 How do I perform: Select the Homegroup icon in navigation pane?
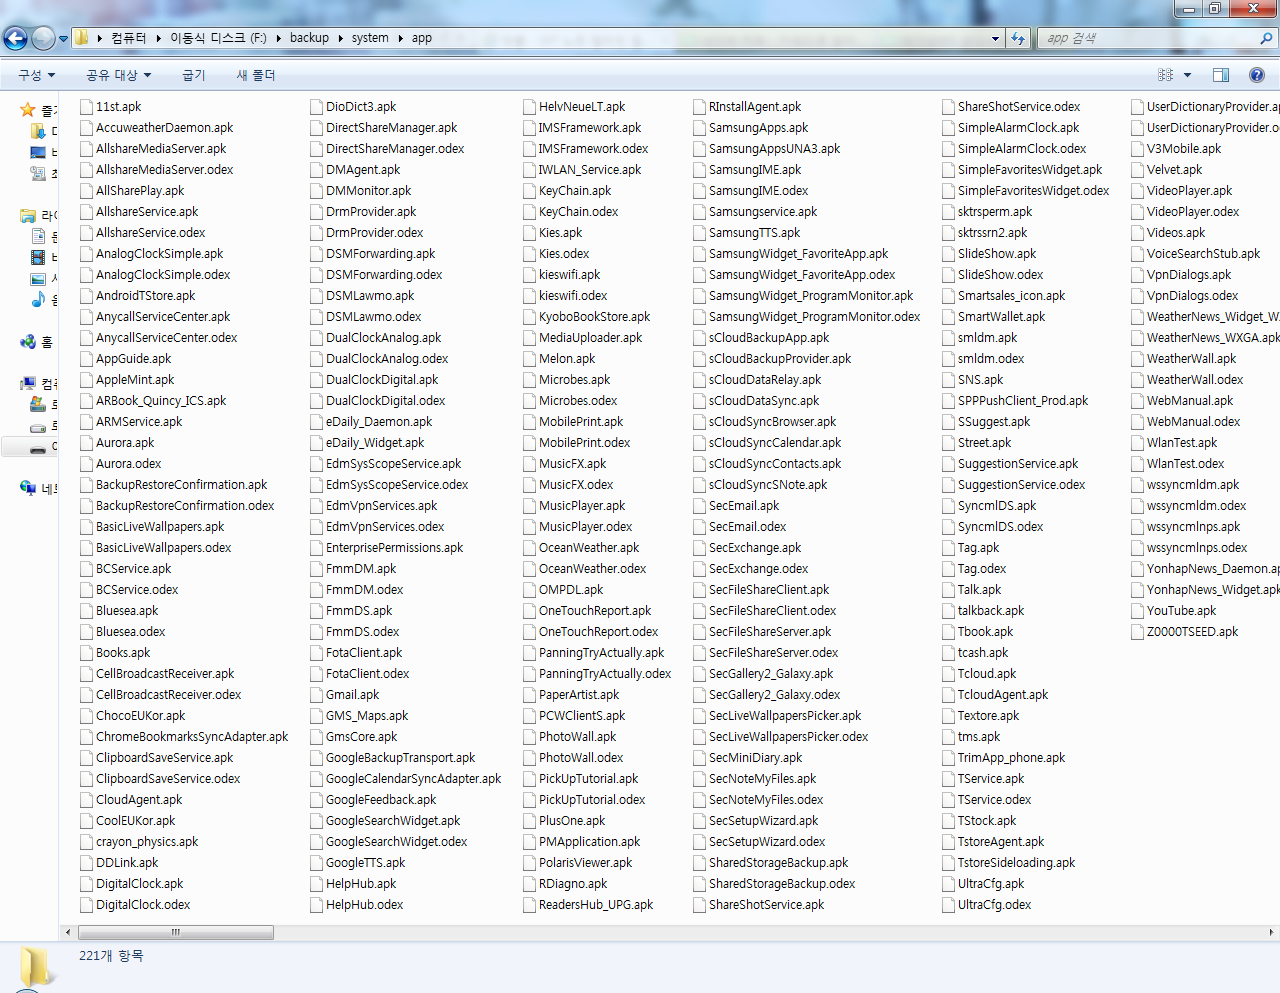[28, 342]
